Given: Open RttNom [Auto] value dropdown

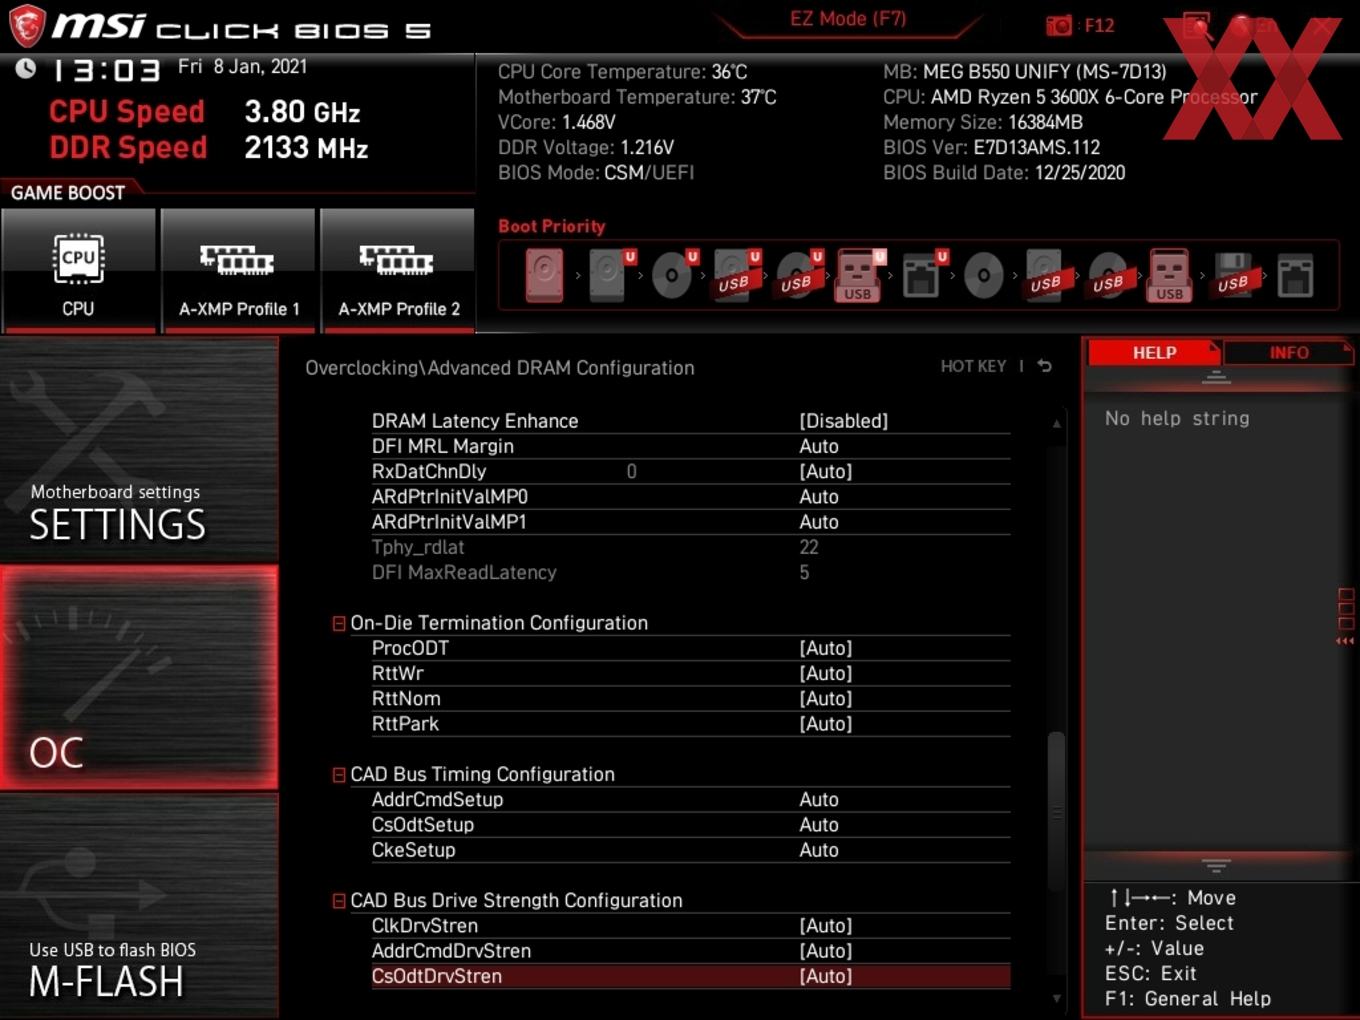Looking at the screenshot, I should [x=826, y=698].
